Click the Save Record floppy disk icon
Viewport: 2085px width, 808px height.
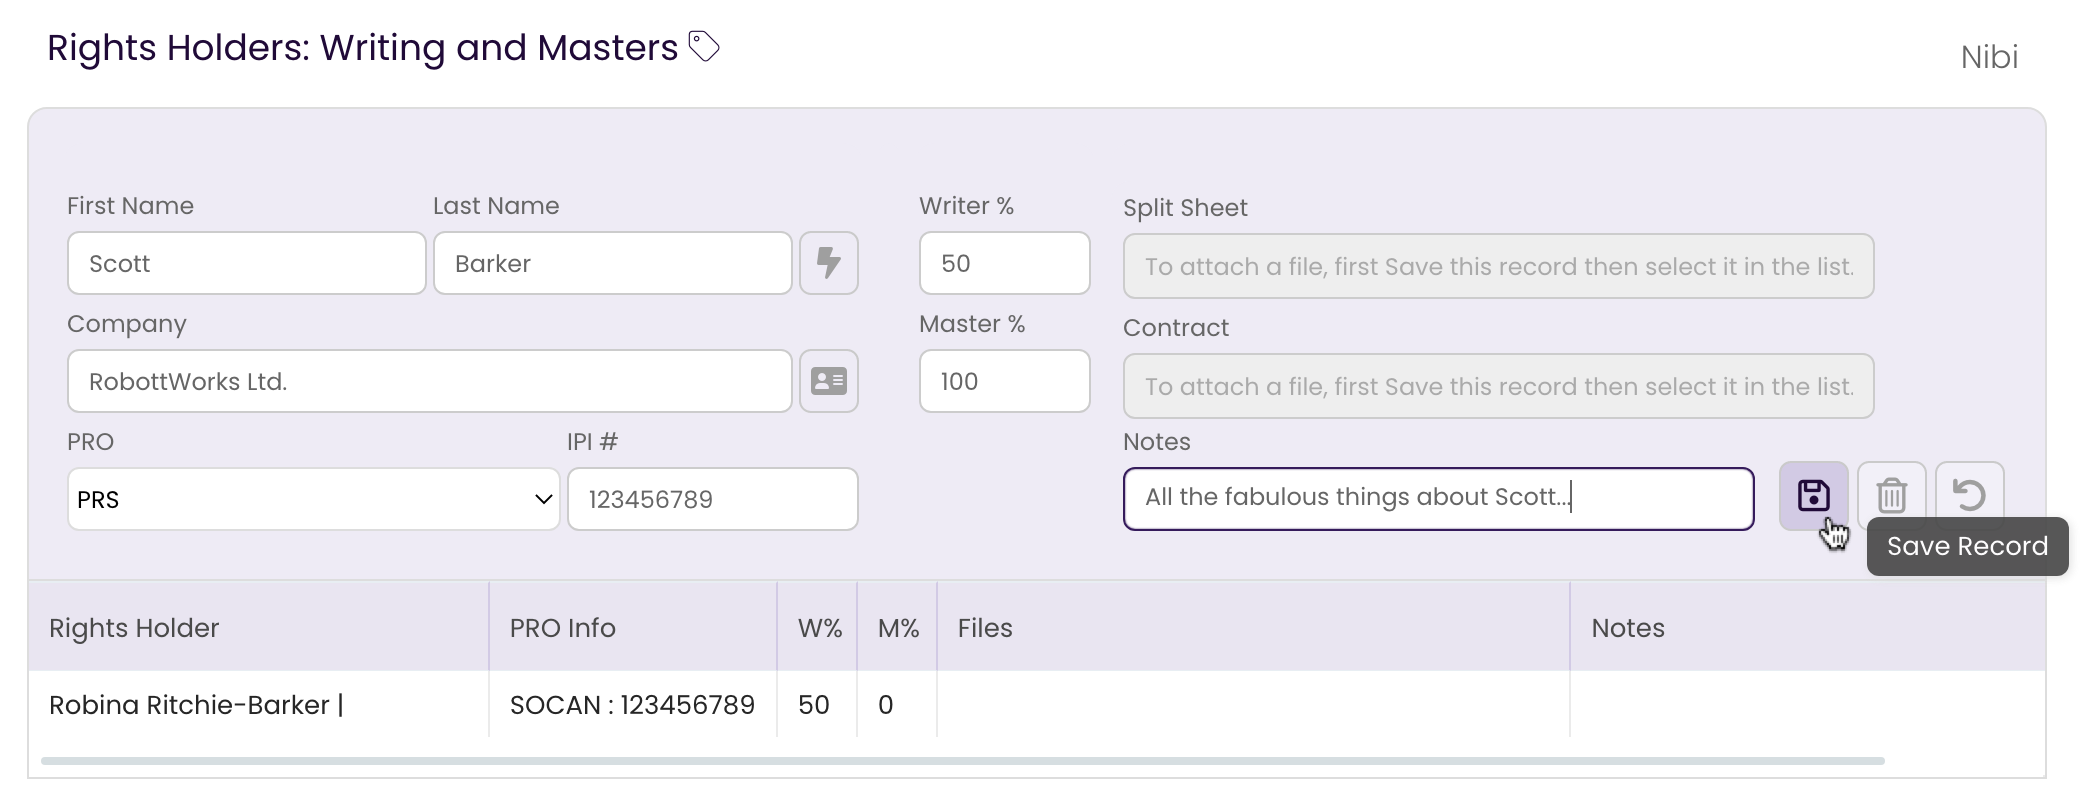pos(1813,496)
